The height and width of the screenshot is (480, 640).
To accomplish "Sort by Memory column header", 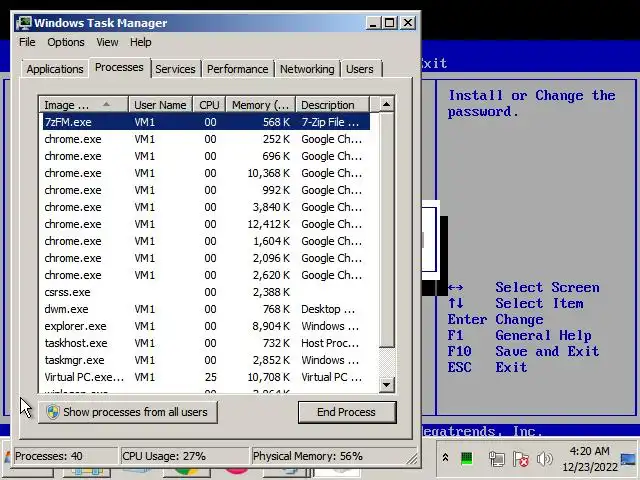I will (x=260, y=105).
